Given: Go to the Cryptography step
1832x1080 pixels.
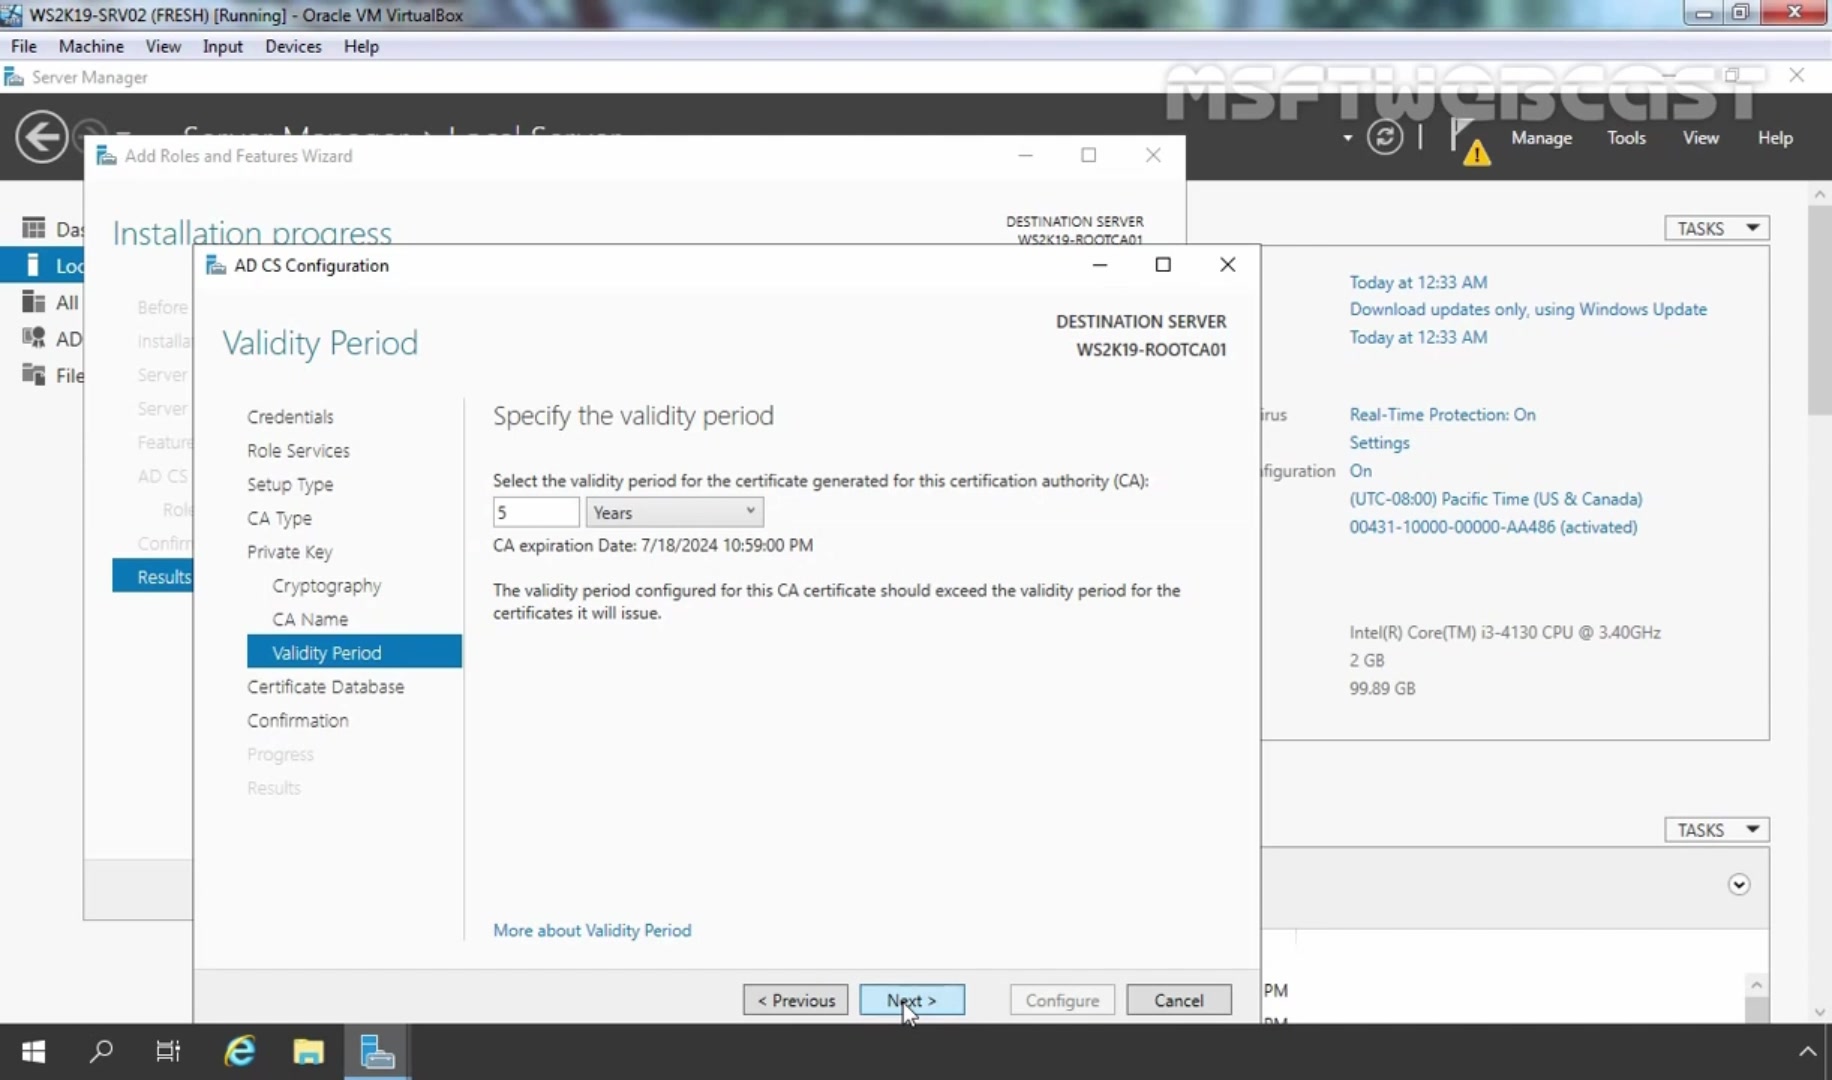Looking at the screenshot, I should coord(326,585).
